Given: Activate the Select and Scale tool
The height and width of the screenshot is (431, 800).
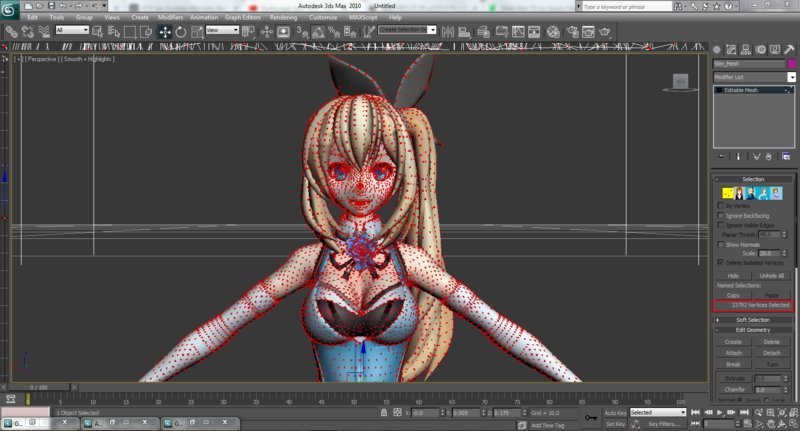Looking at the screenshot, I should coord(197,33).
